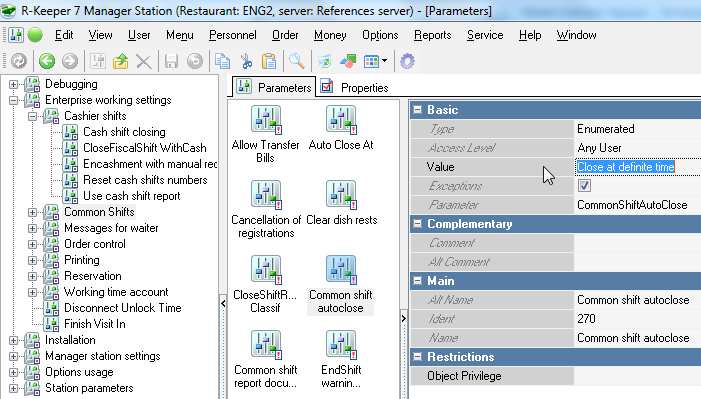Switch to the Properties tab
This screenshot has height=399, width=701.
[x=355, y=87]
